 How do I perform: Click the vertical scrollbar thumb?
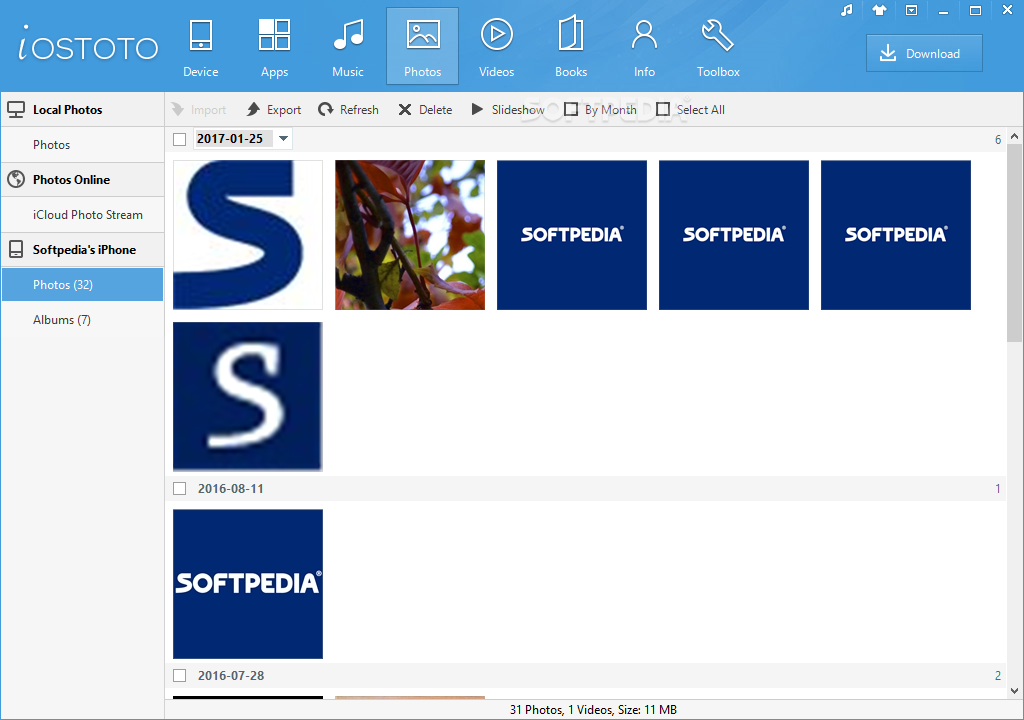[x=1014, y=243]
